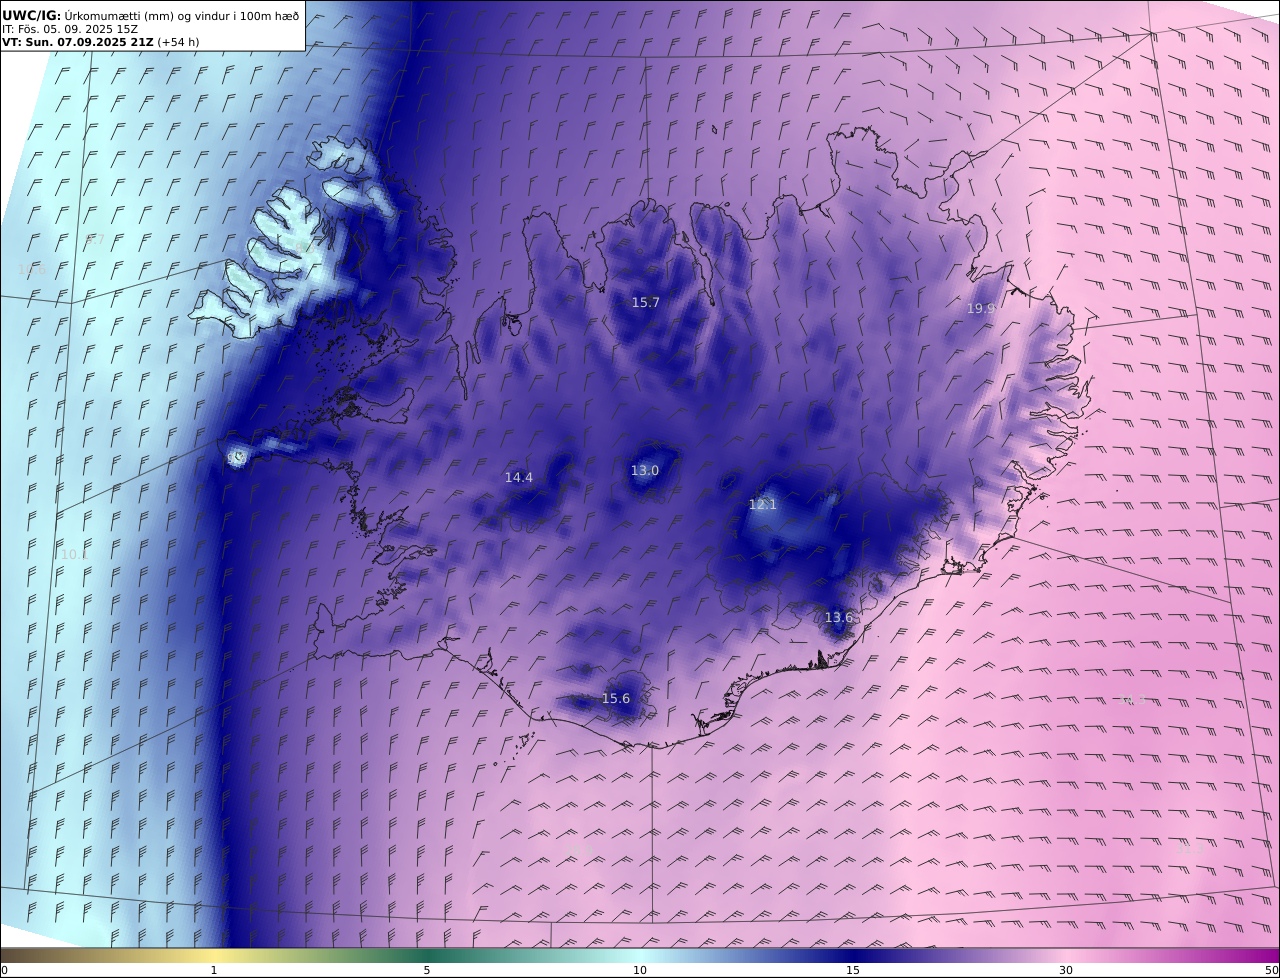Click the color bar tick labeled 50

[x=1272, y=970]
